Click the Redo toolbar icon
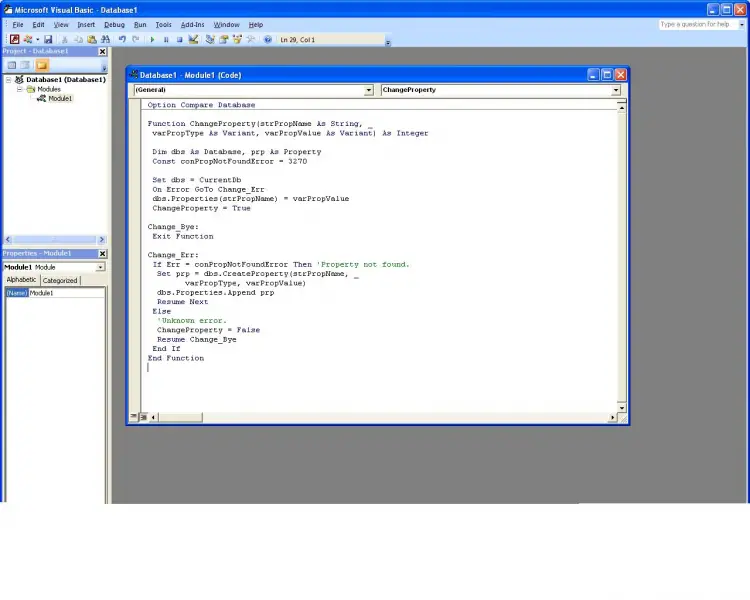The image size is (750, 600). (136, 39)
